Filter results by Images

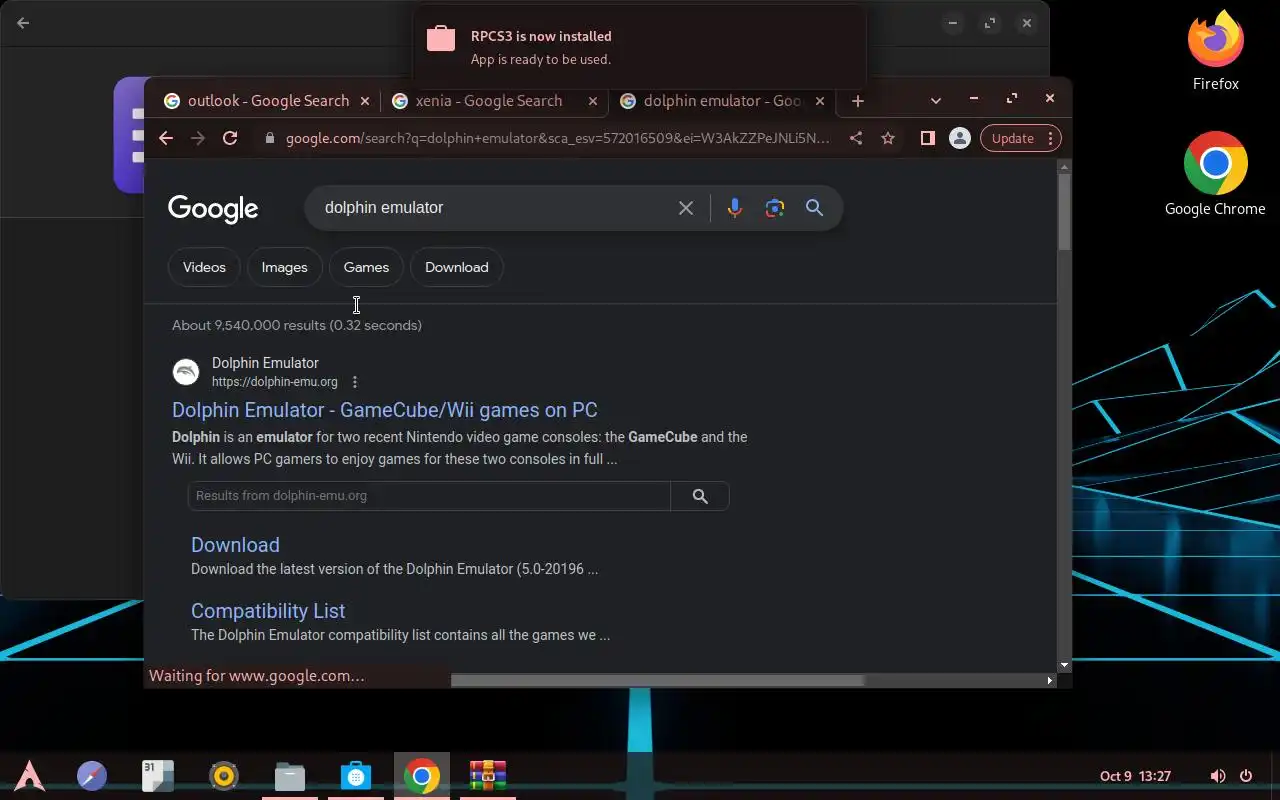point(284,267)
